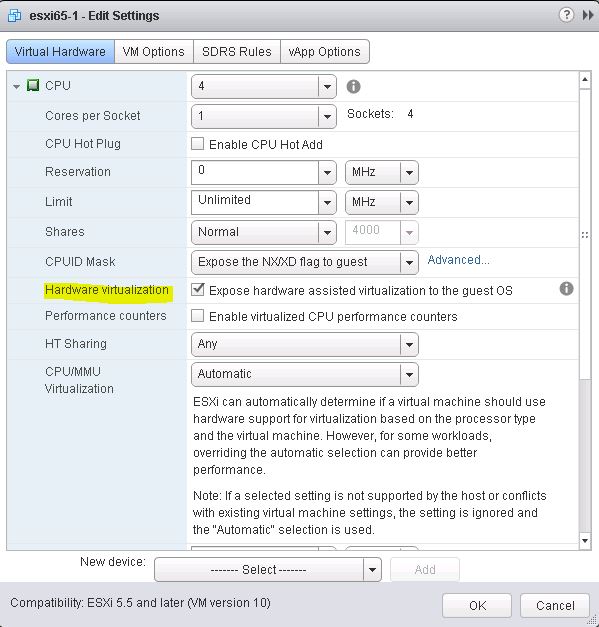Uncheck Expose hardware assisted virtualization to guest OS
The height and width of the screenshot is (627, 599).
pos(198,290)
